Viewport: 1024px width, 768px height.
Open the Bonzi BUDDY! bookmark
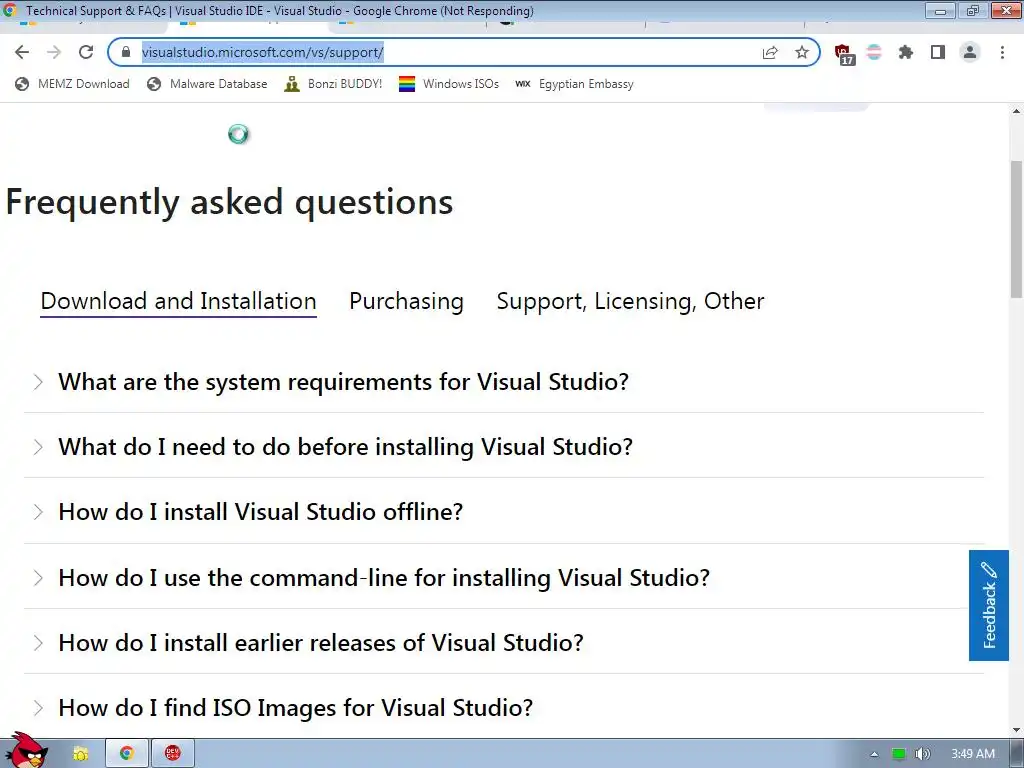click(333, 84)
